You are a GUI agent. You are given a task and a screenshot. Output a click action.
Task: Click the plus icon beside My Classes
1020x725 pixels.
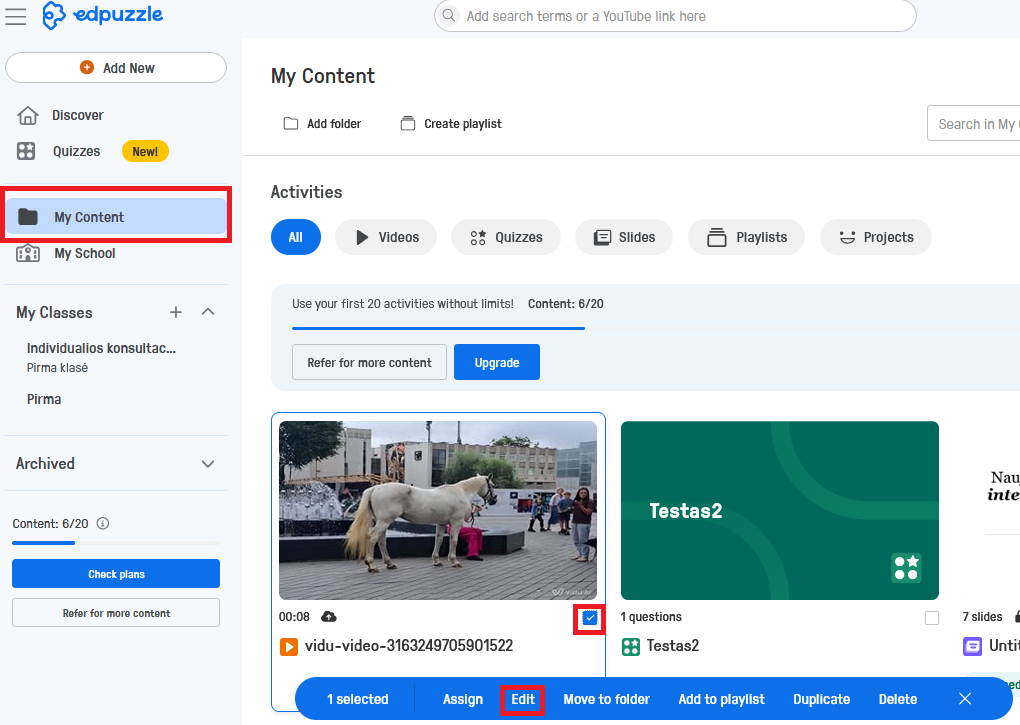(176, 312)
